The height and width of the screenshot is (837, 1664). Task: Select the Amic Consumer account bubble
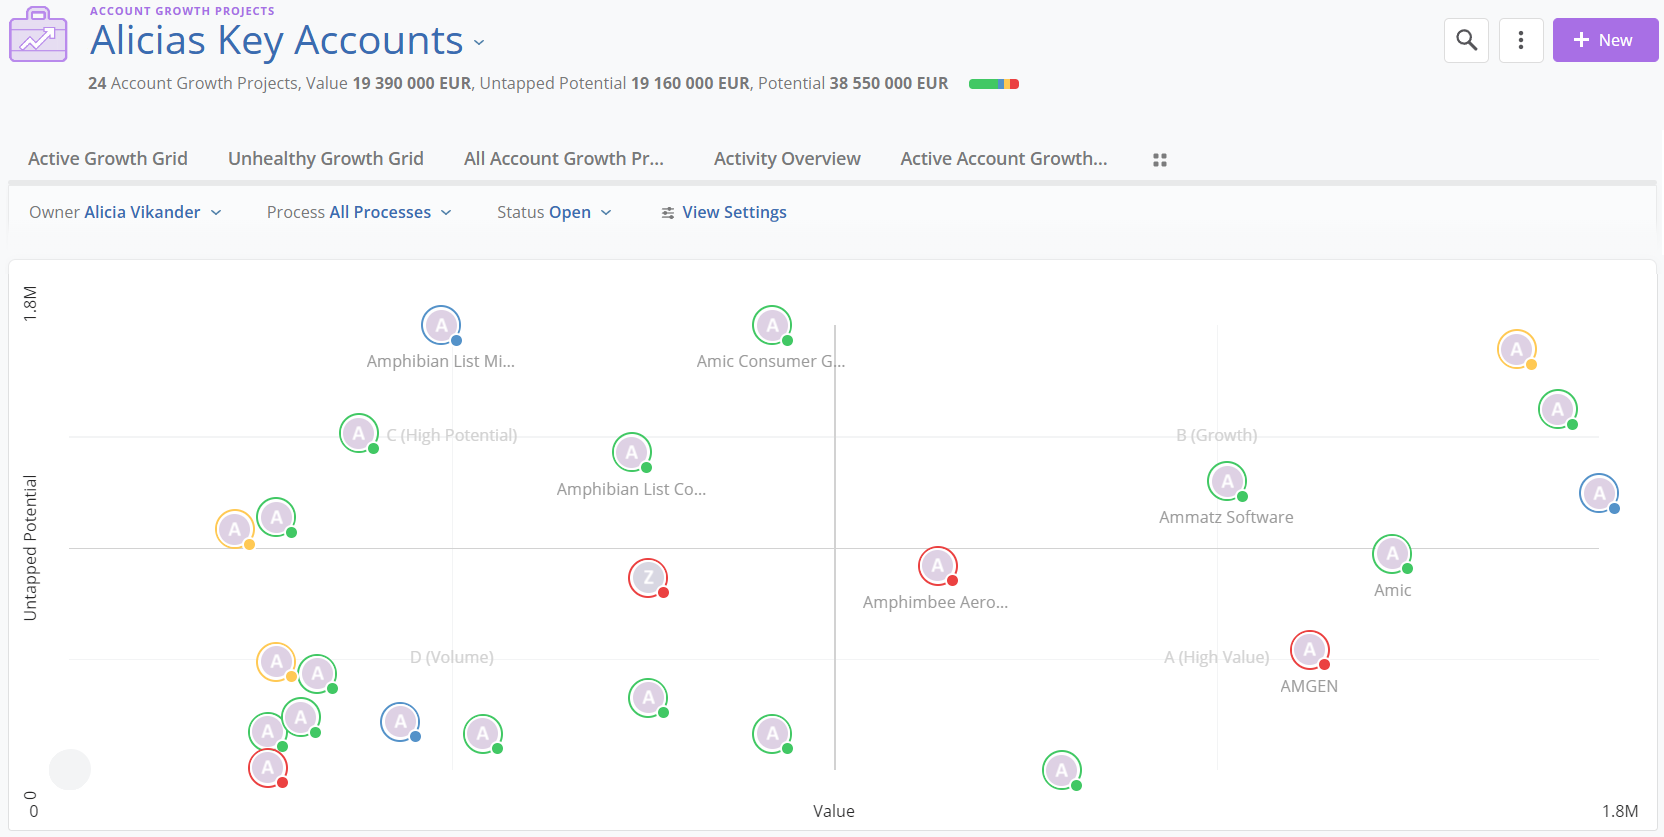click(x=772, y=326)
